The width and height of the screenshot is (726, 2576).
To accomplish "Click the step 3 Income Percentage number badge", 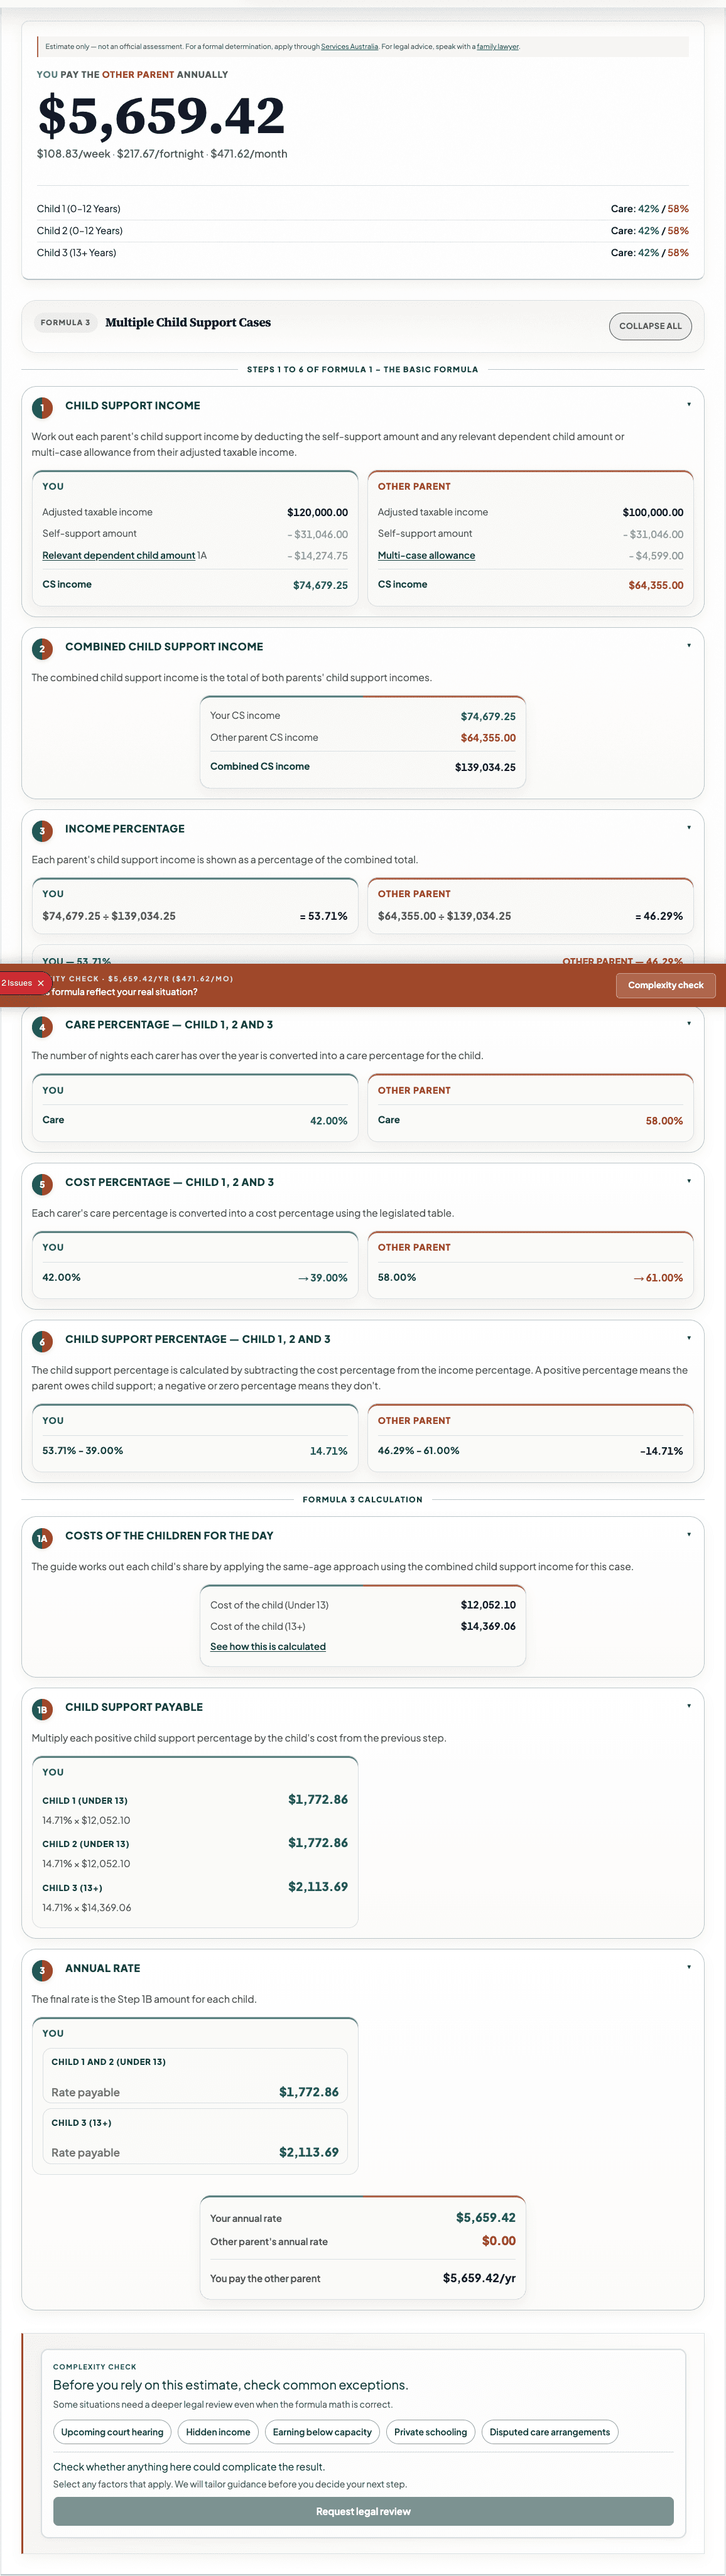I will click(42, 830).
